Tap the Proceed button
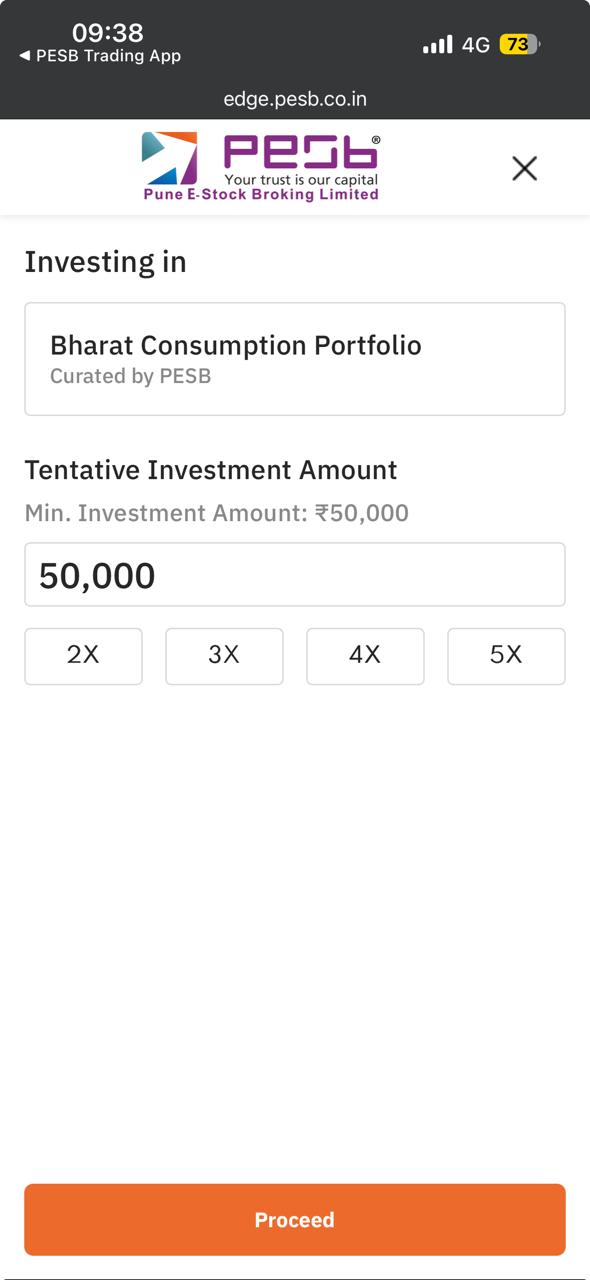Image resolution: width=590 pixels, height=1280 pixels. click(294, 1219)
